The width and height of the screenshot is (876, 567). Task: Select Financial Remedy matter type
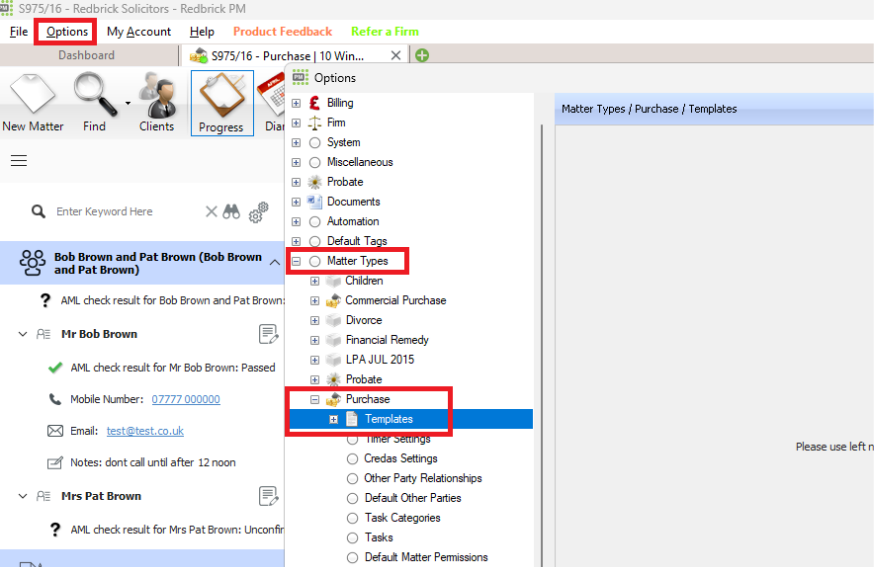[x=387, y=340]
